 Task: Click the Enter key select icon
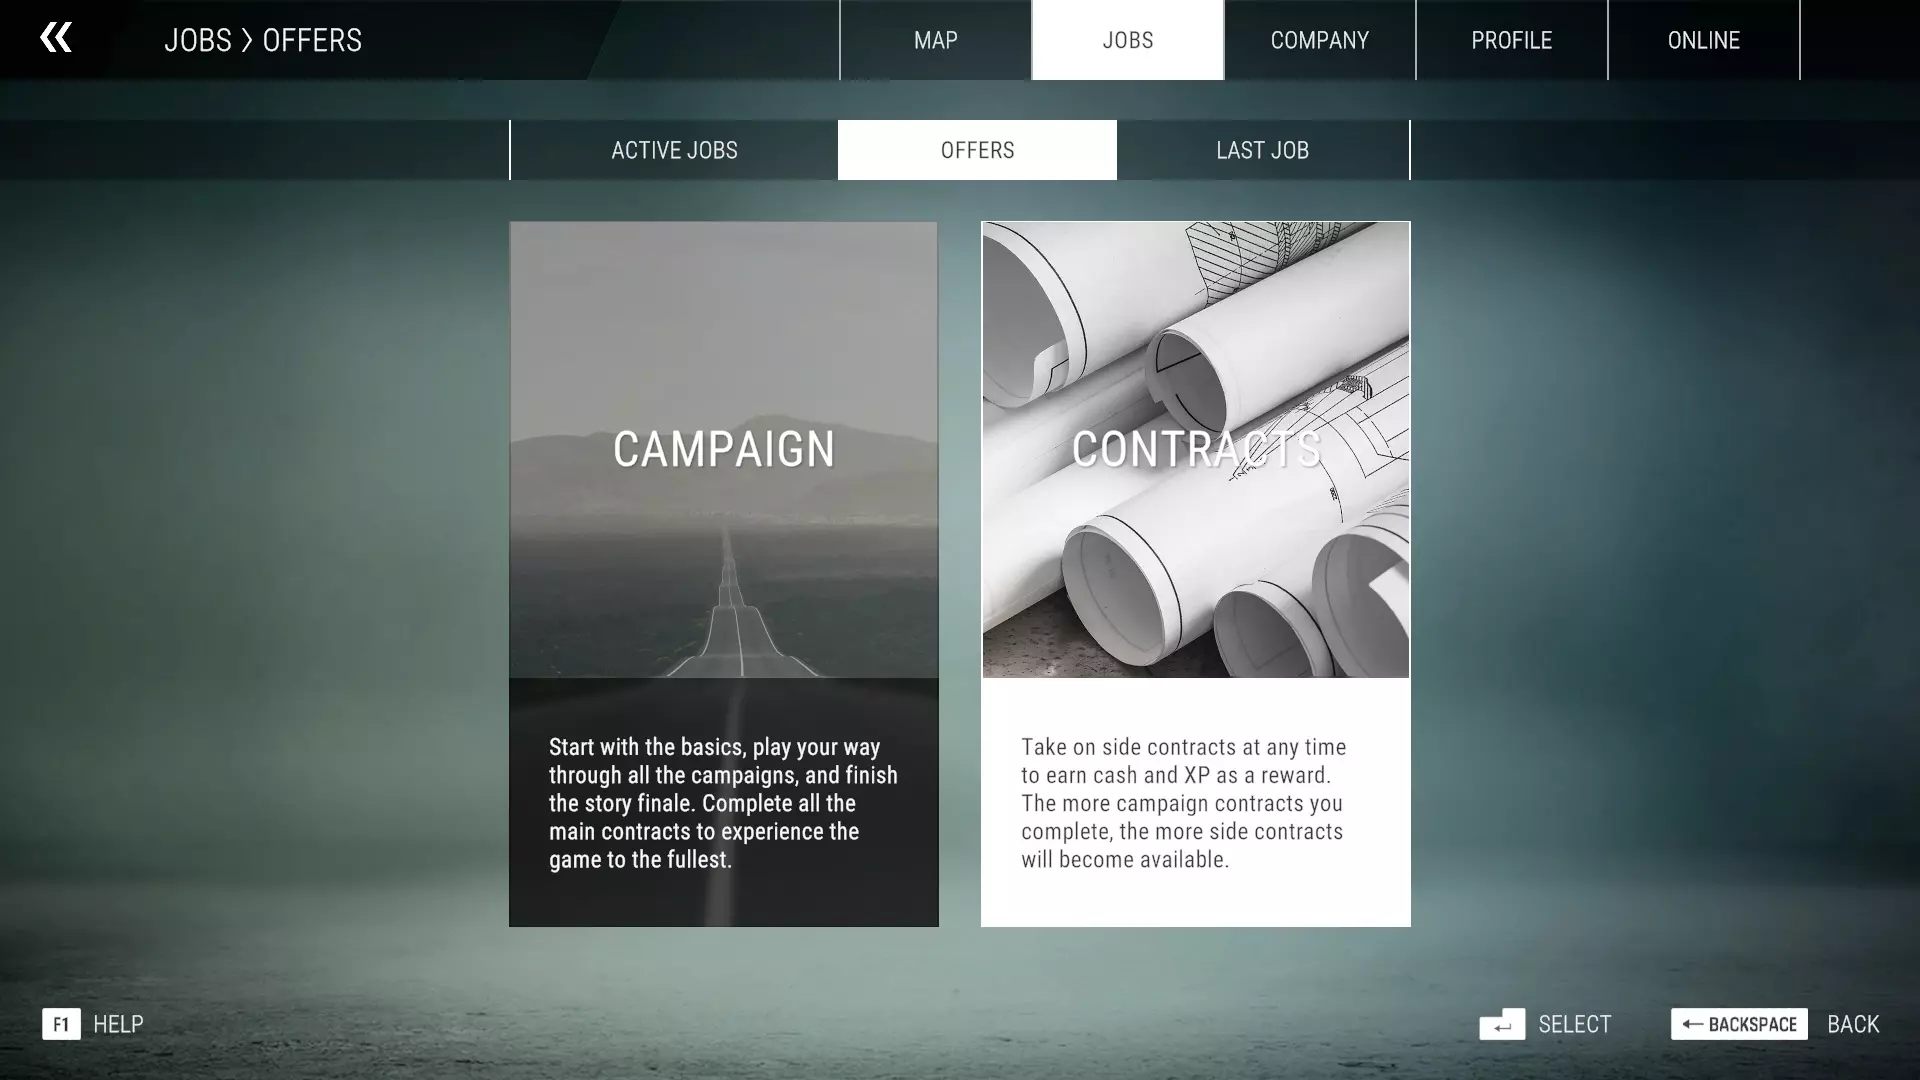pyautogui.click(x=1501, y=1024)
